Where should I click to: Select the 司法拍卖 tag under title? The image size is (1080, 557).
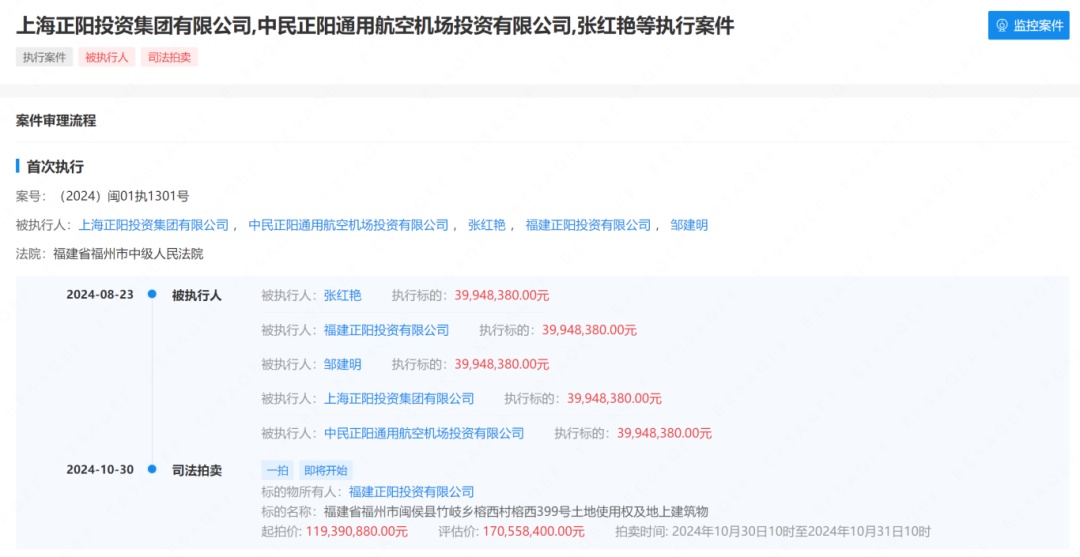(169, 57)
